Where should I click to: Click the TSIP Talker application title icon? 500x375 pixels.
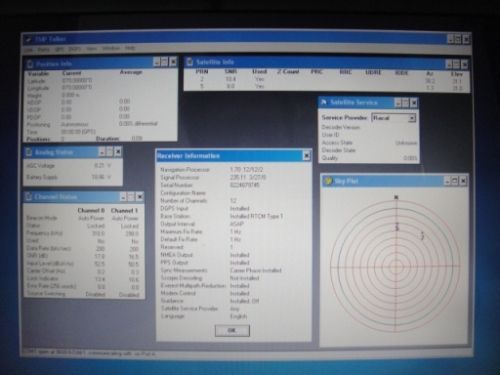coord(29,39)
